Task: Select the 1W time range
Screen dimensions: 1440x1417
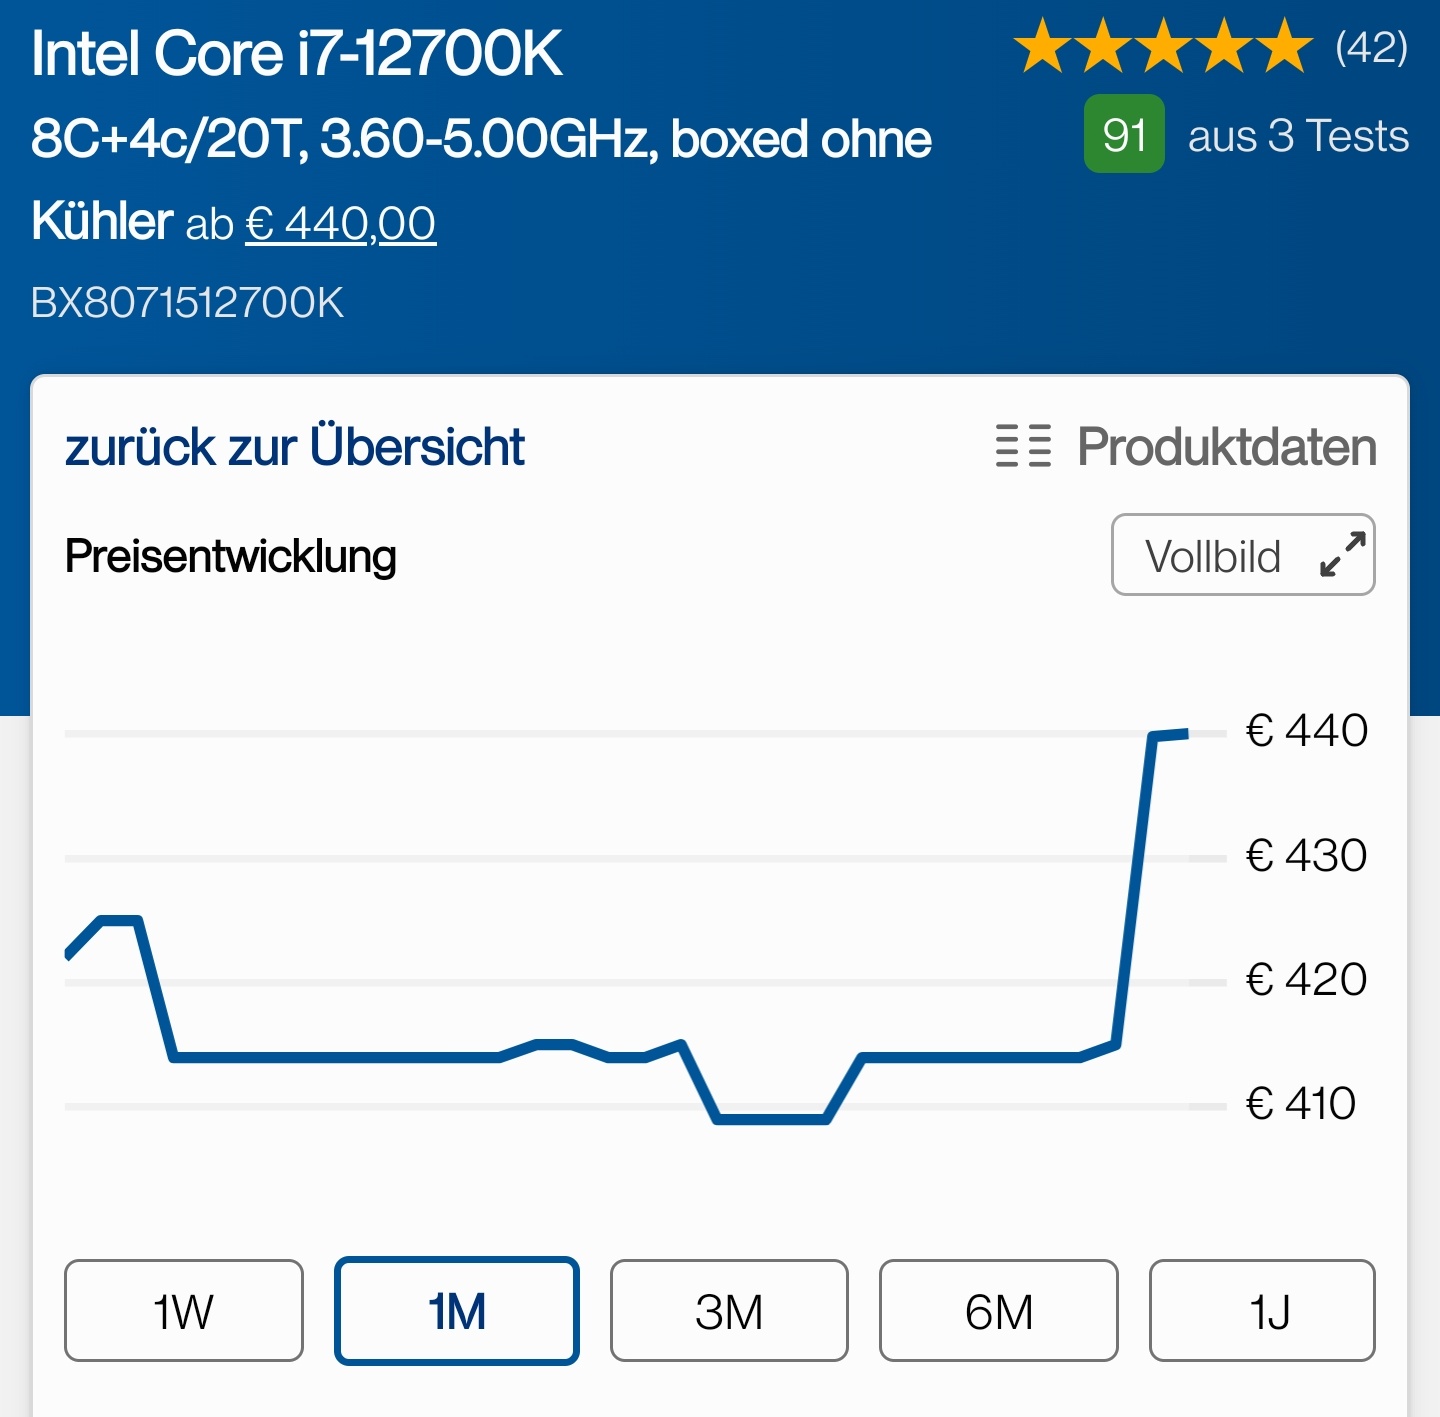Action: tap(184, 1311)
